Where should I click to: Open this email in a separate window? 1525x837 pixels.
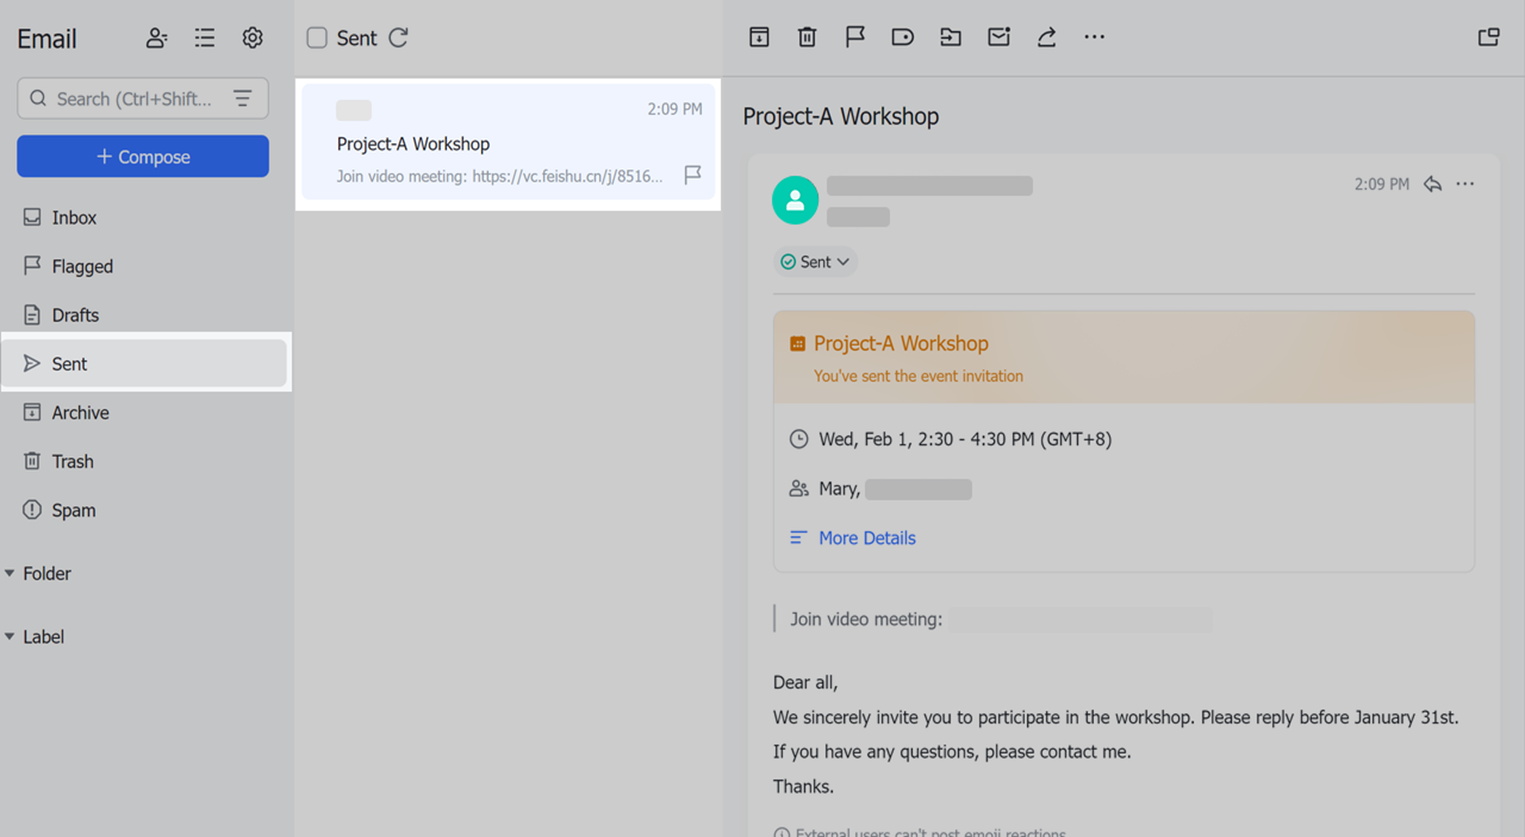click(1488, 37)
